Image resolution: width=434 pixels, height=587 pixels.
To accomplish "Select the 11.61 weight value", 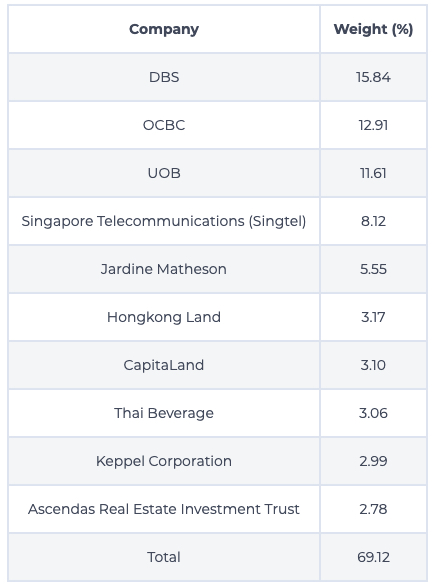I will pos(373,173).
